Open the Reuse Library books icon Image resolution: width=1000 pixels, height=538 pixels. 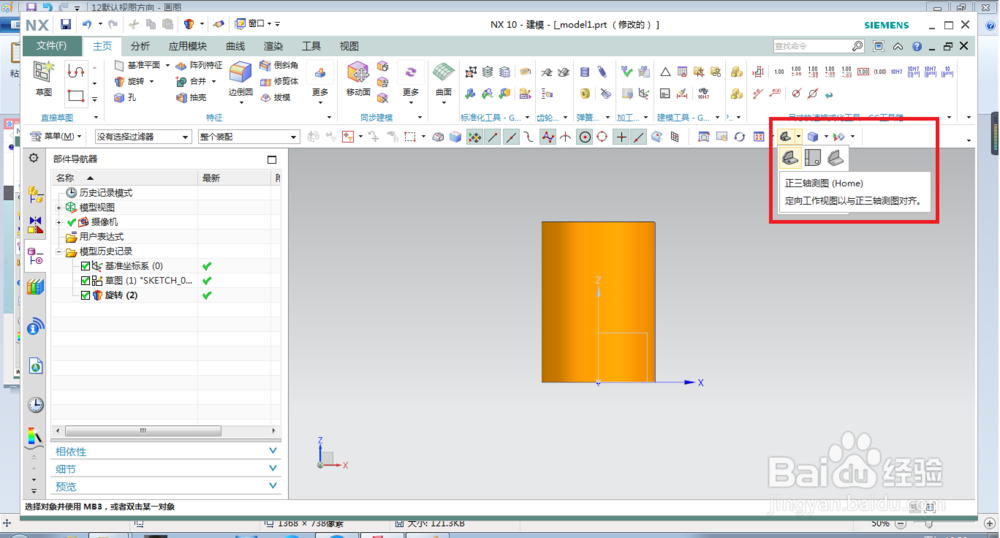tap(35, 287)
